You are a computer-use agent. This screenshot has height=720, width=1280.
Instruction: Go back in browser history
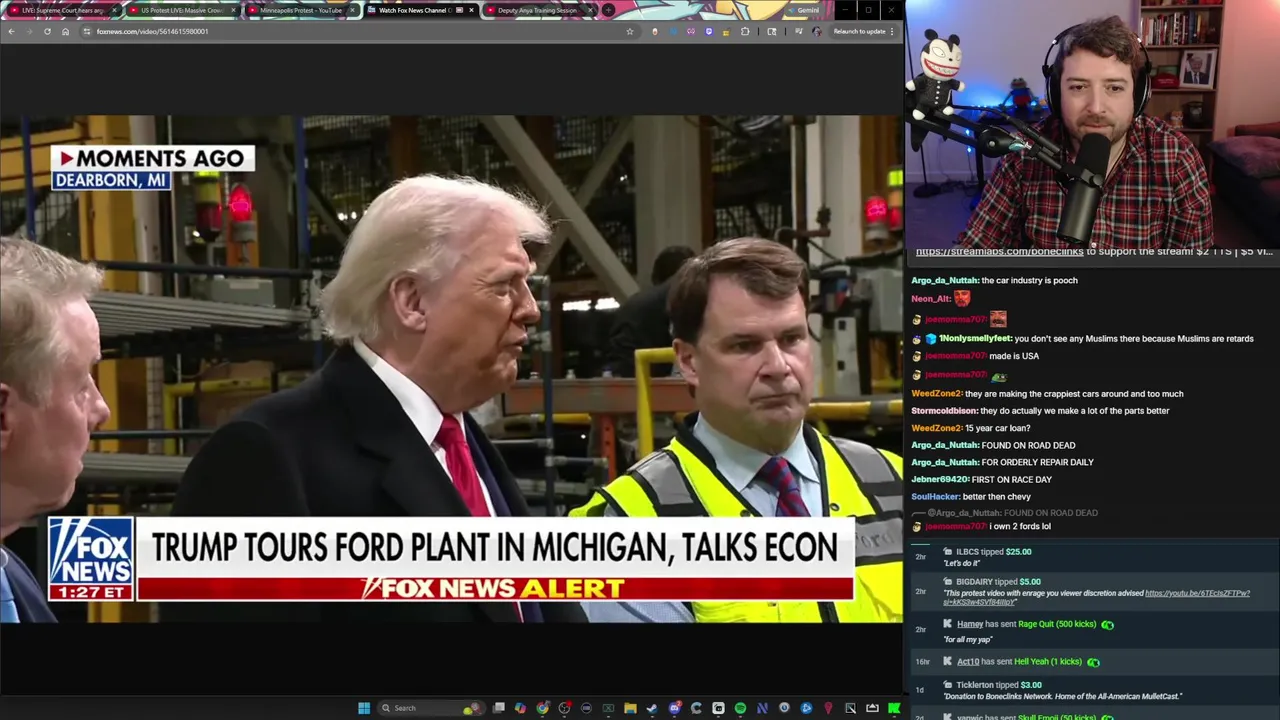tap(11, 31)
